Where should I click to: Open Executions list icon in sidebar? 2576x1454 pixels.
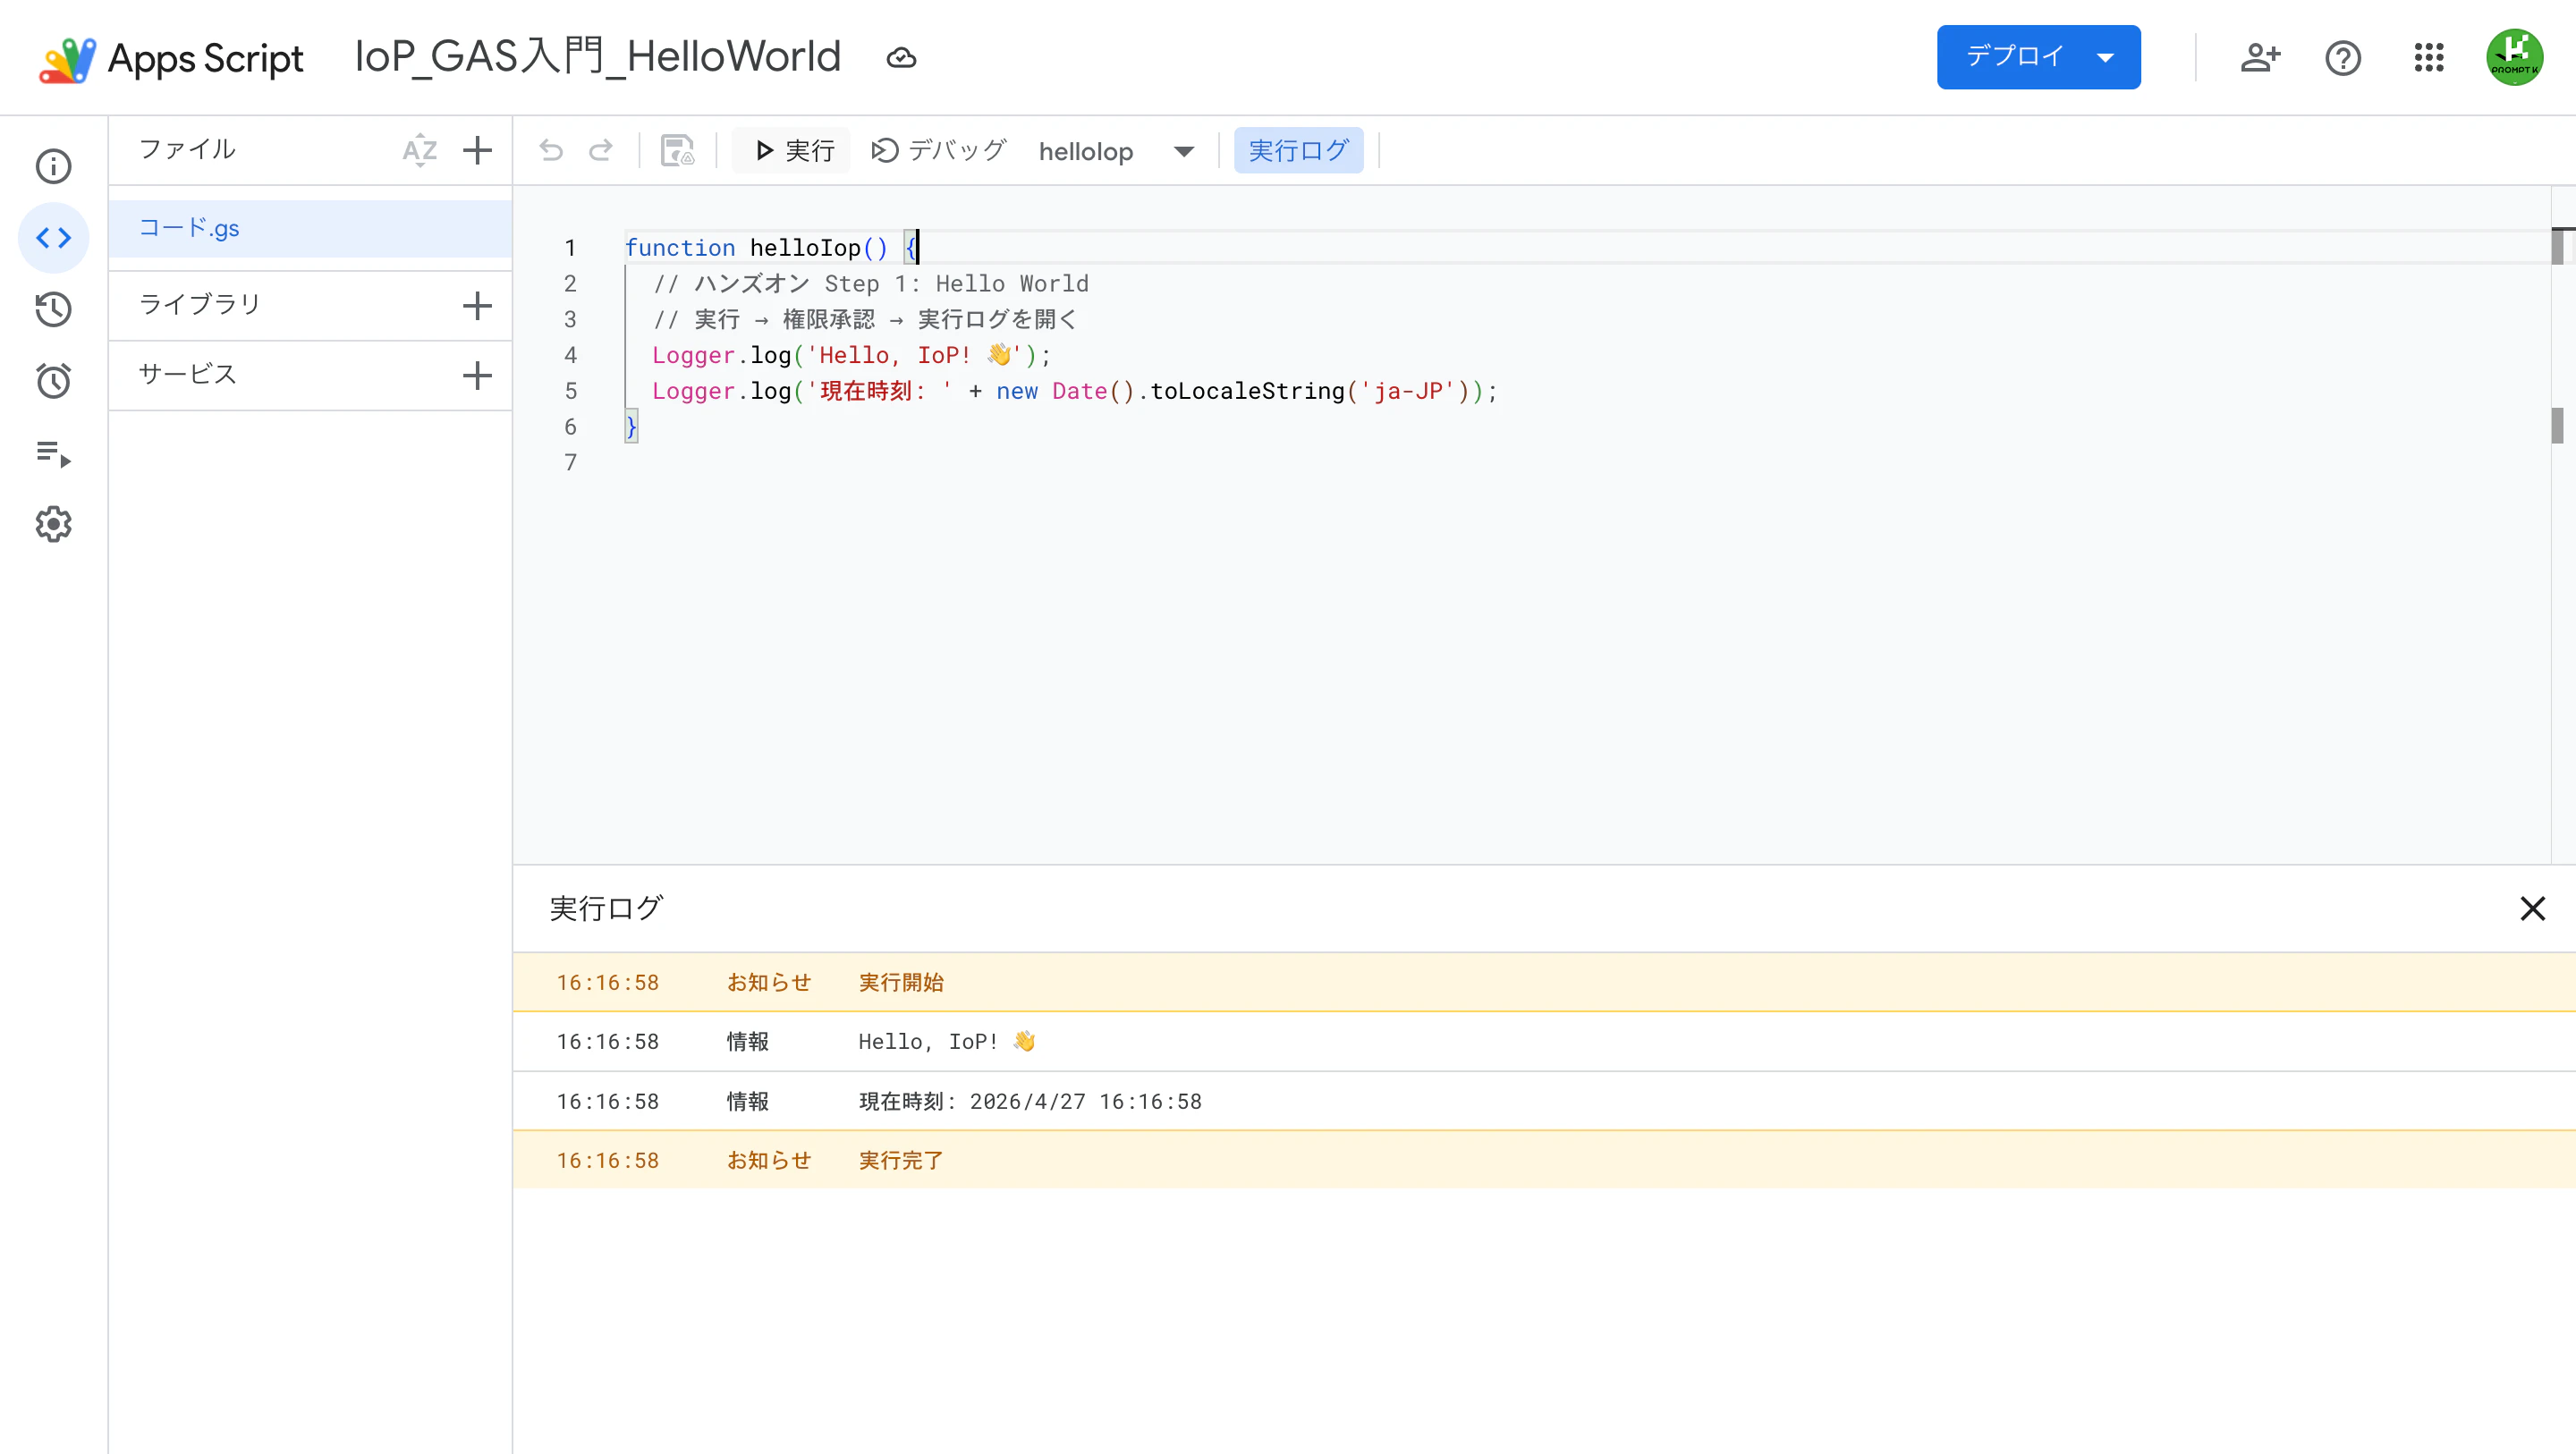tap(54, 453)
